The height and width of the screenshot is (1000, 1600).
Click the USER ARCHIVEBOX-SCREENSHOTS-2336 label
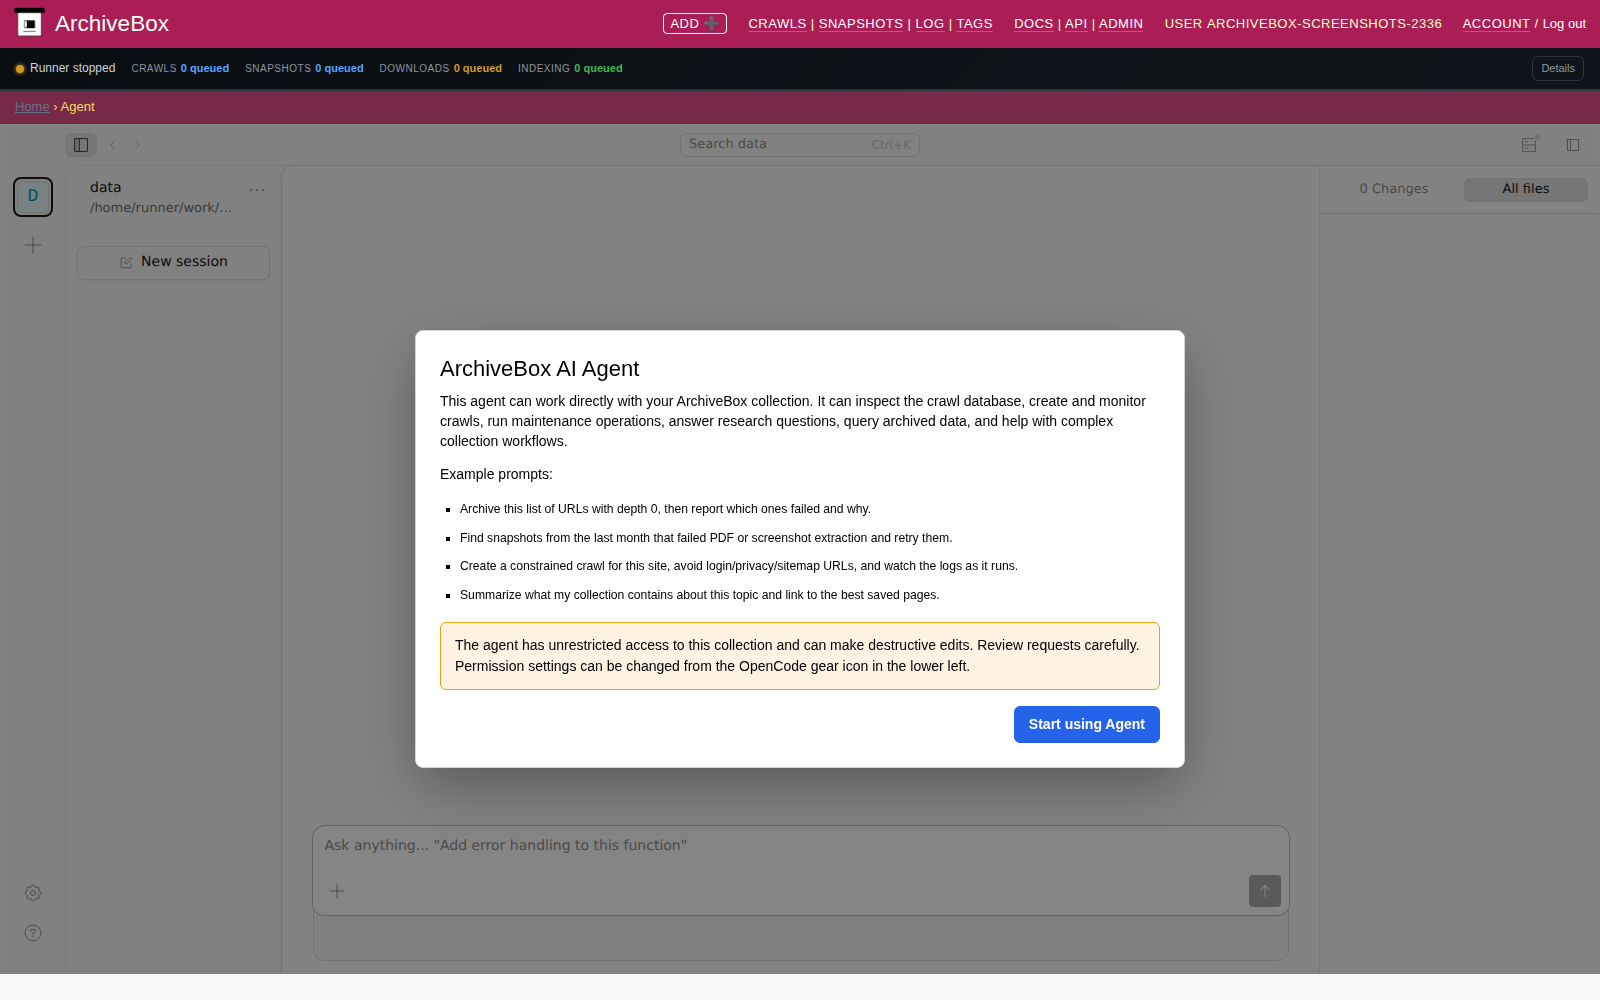click(1303, 24)
